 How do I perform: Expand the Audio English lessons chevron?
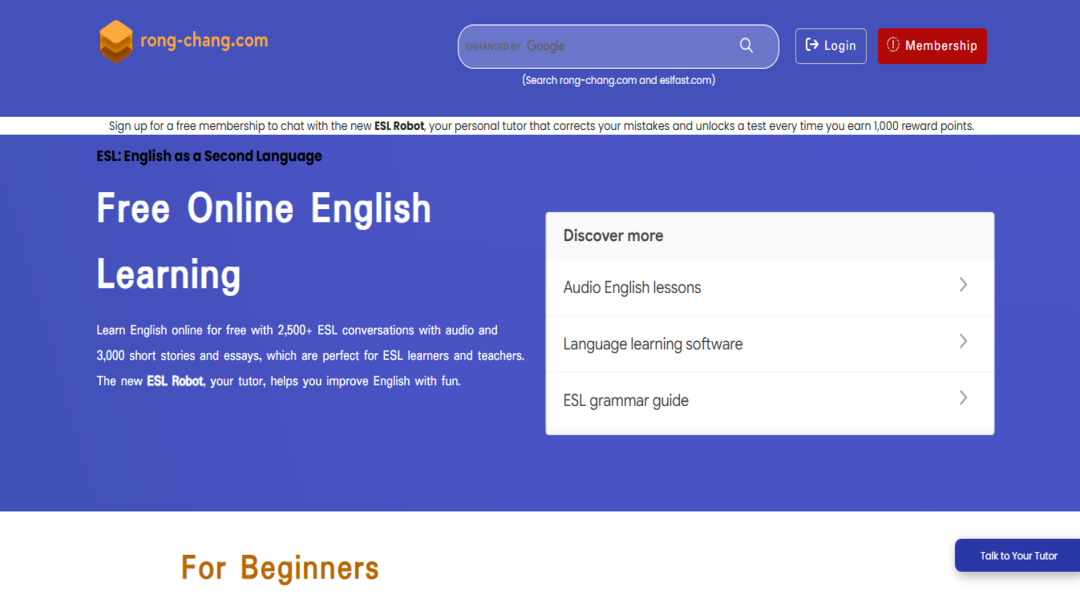point(963,285)
